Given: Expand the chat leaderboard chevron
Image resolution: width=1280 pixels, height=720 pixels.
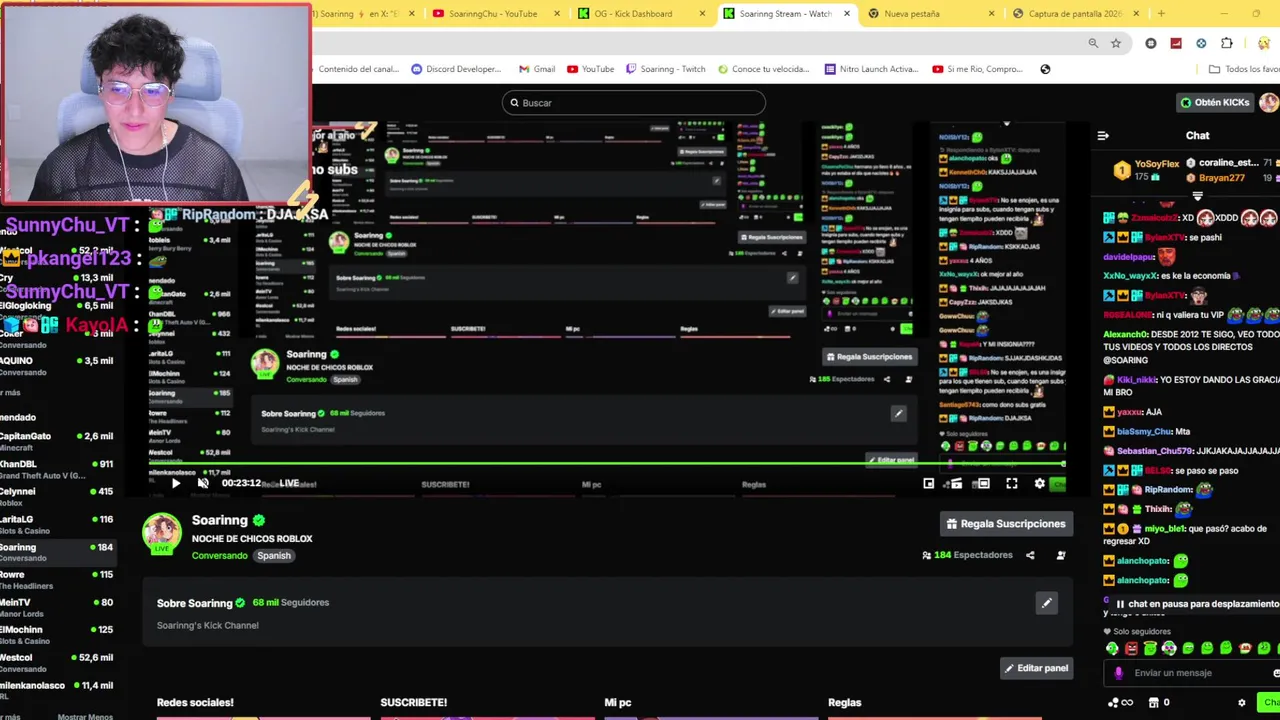Looking at the screenshot, I should click(1197, 197).
